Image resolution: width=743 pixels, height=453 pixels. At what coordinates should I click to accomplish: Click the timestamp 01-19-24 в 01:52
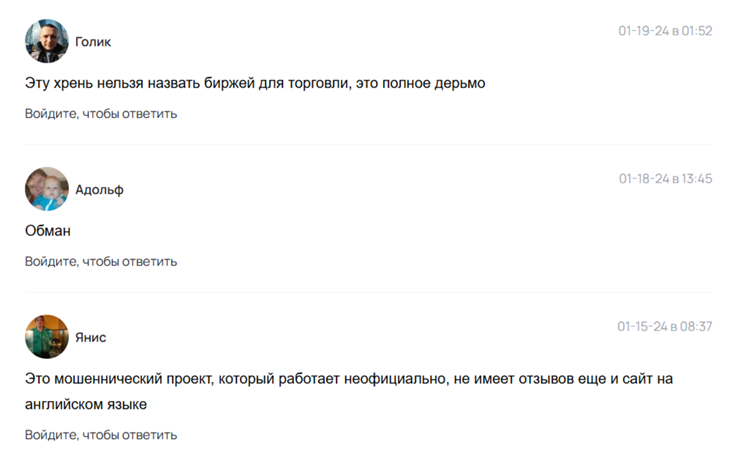tap(665, 31)
